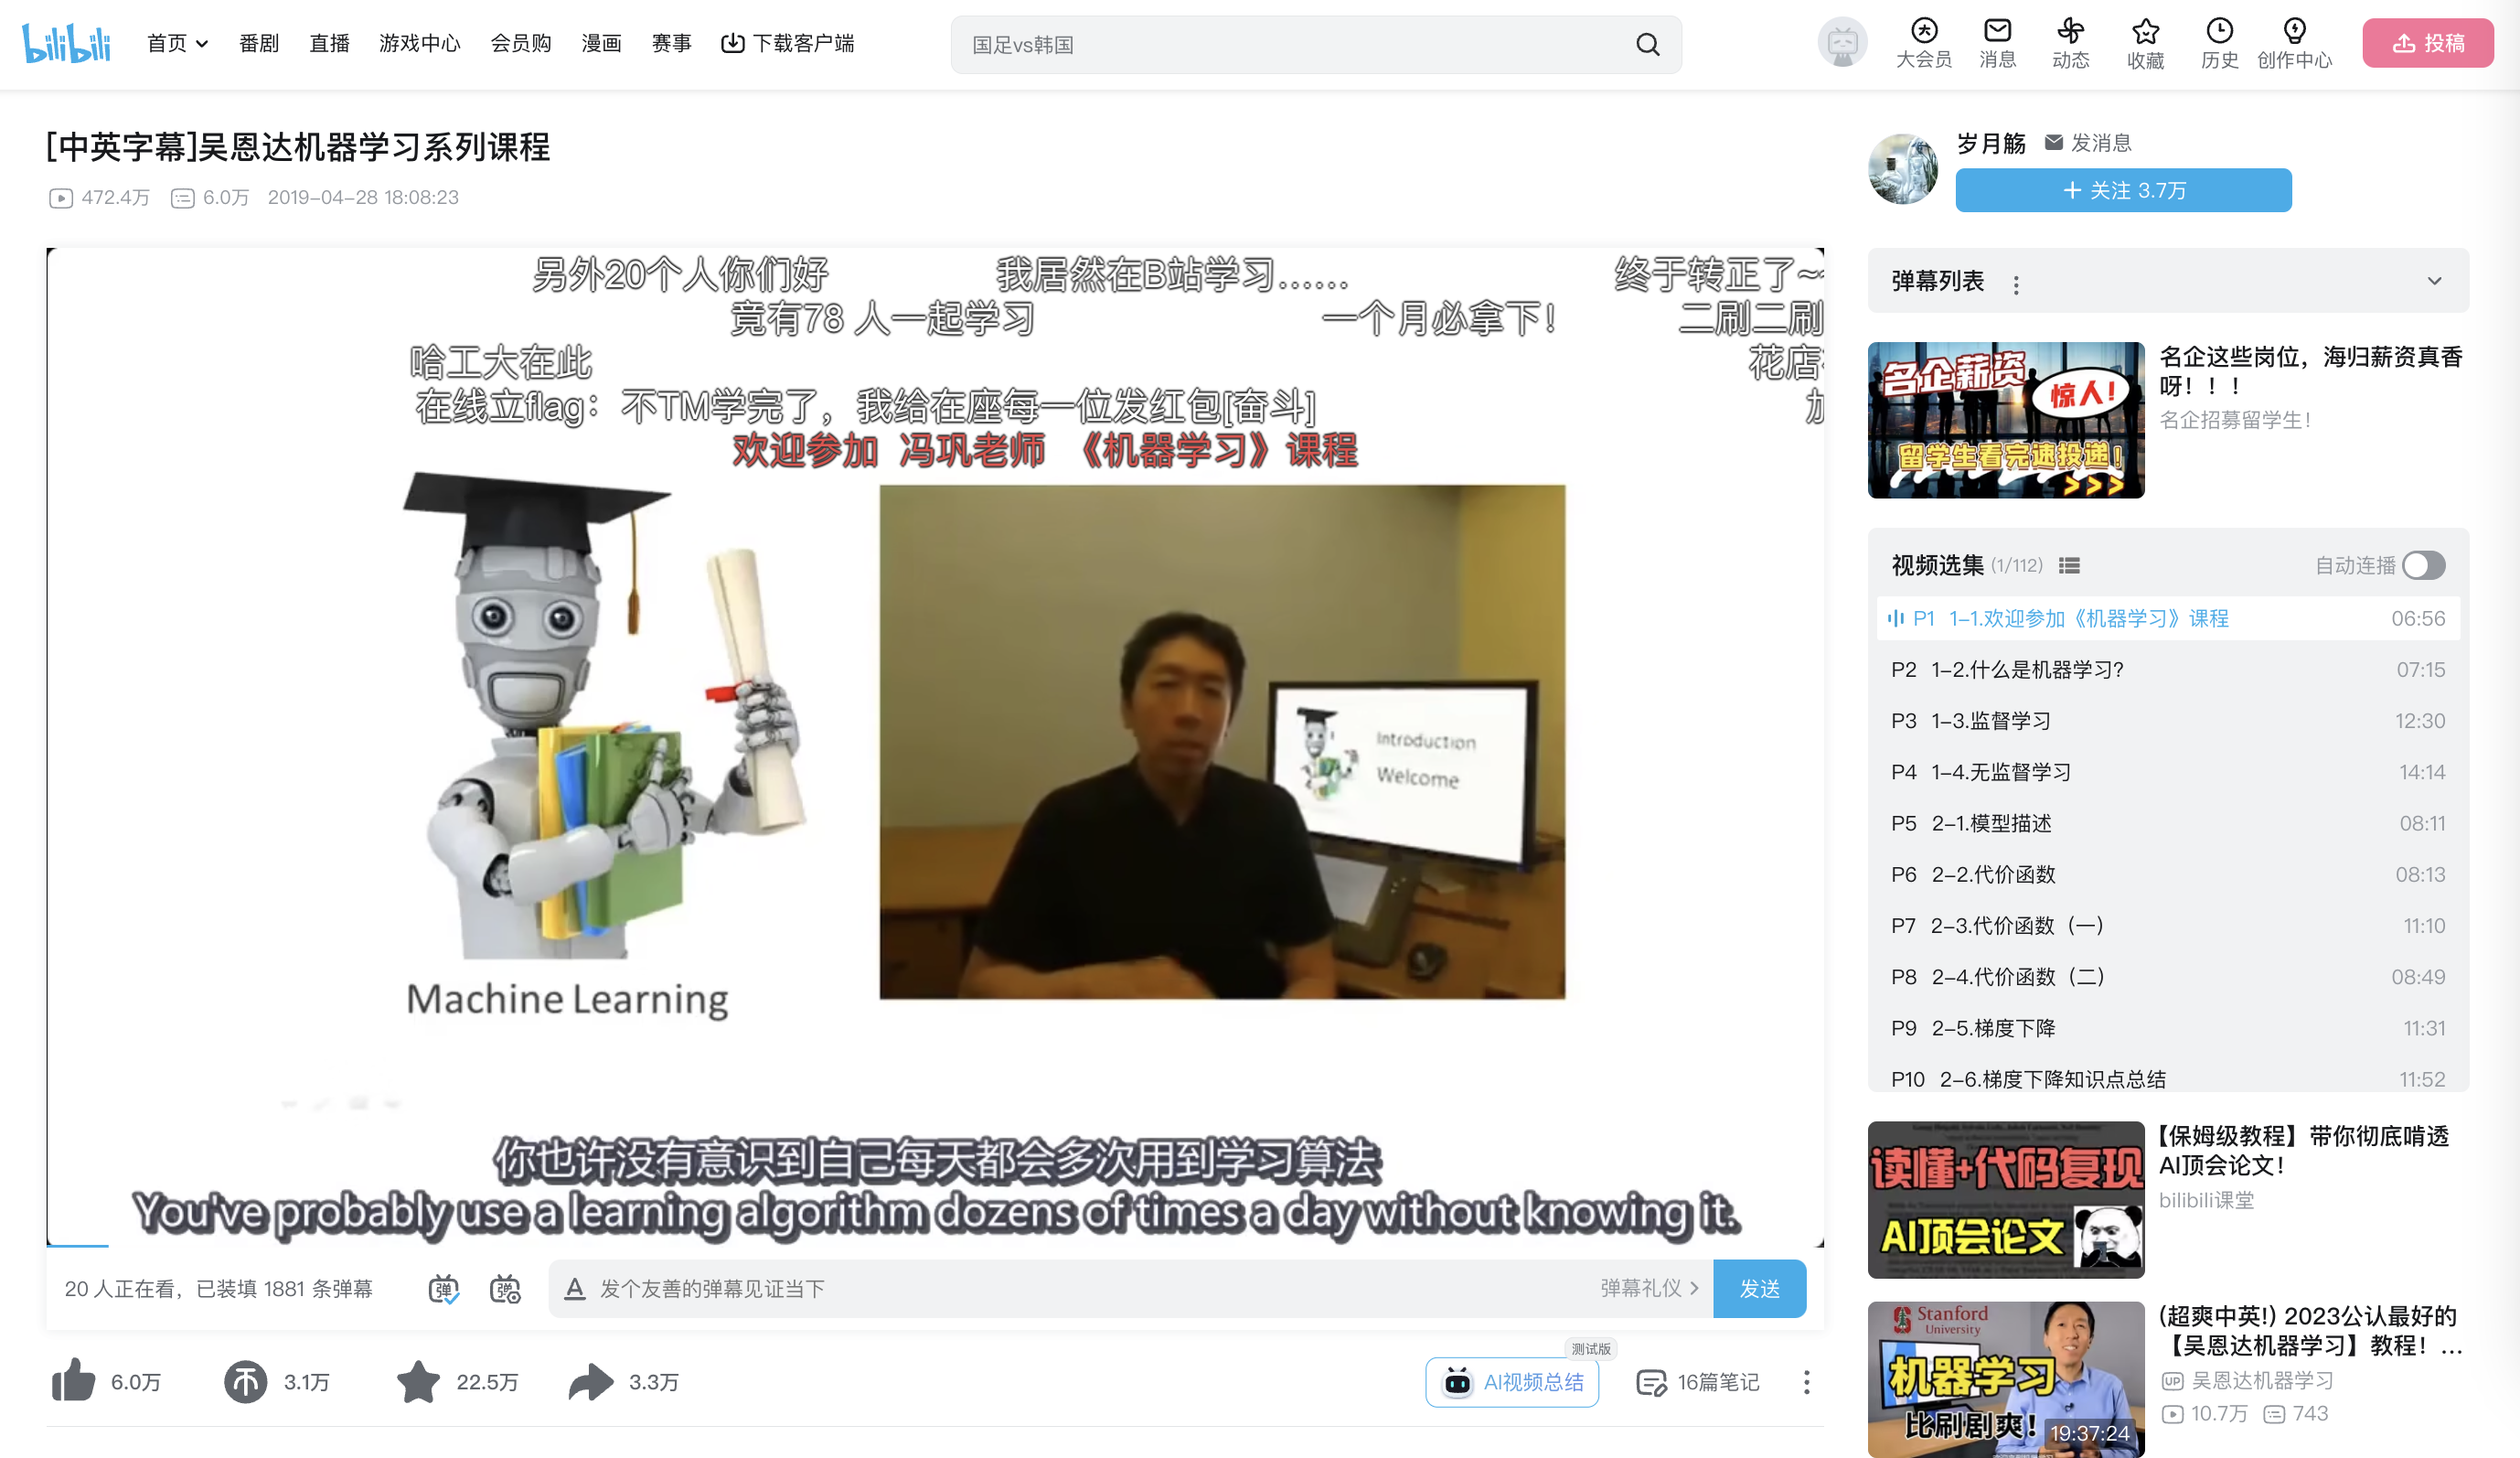The width and height of the screenshot is (2520, 1458).
Task: Click the 关注 follow button
Action: pos(2123,190)
